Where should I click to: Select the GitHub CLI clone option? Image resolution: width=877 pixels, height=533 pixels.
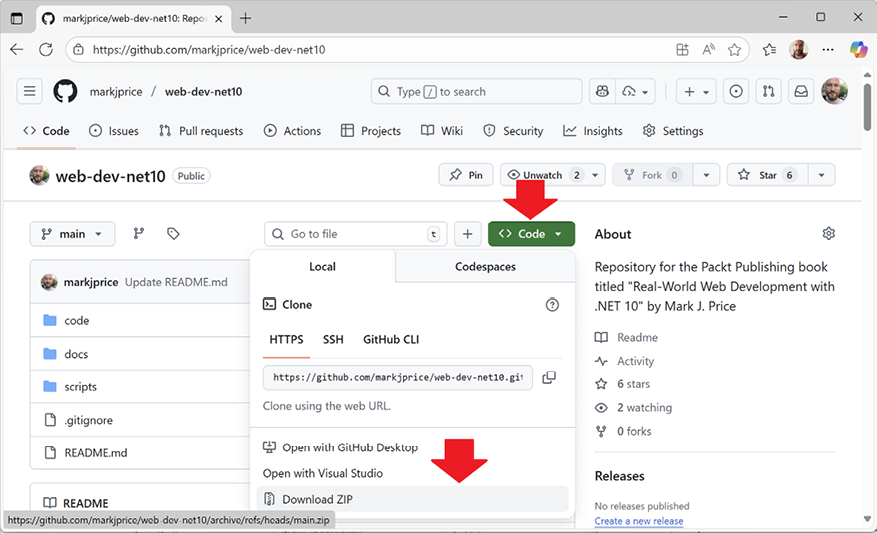391,339
